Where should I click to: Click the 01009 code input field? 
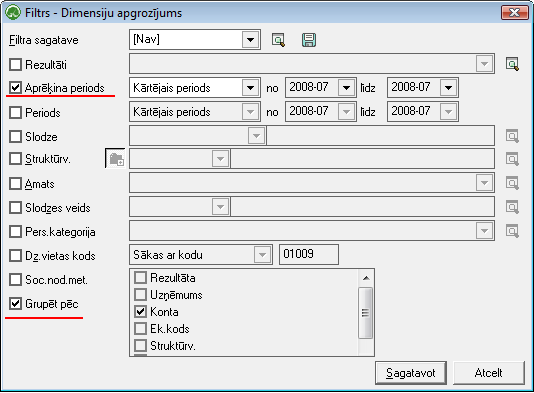[309, 254]
